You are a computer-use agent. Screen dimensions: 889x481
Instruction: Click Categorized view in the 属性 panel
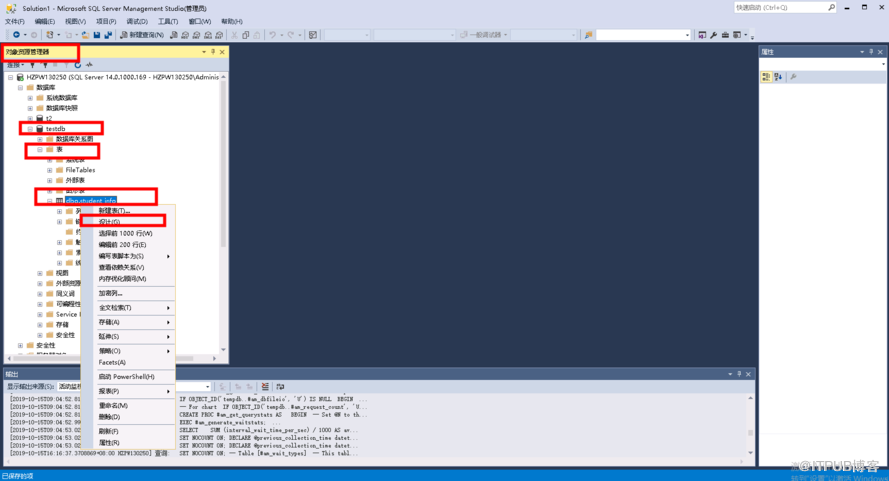(x=765, y=76)
